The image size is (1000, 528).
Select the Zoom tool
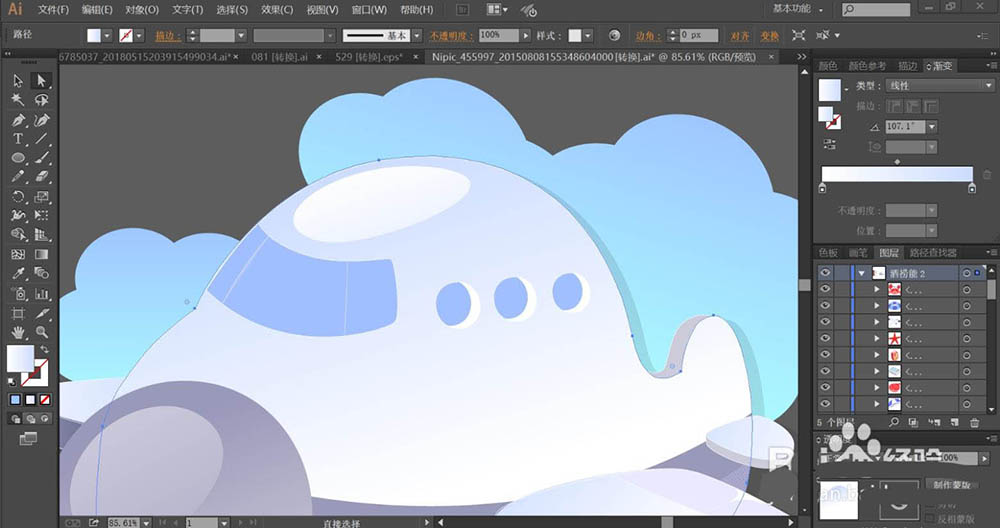pyautogui.click(x=42, y=332)
